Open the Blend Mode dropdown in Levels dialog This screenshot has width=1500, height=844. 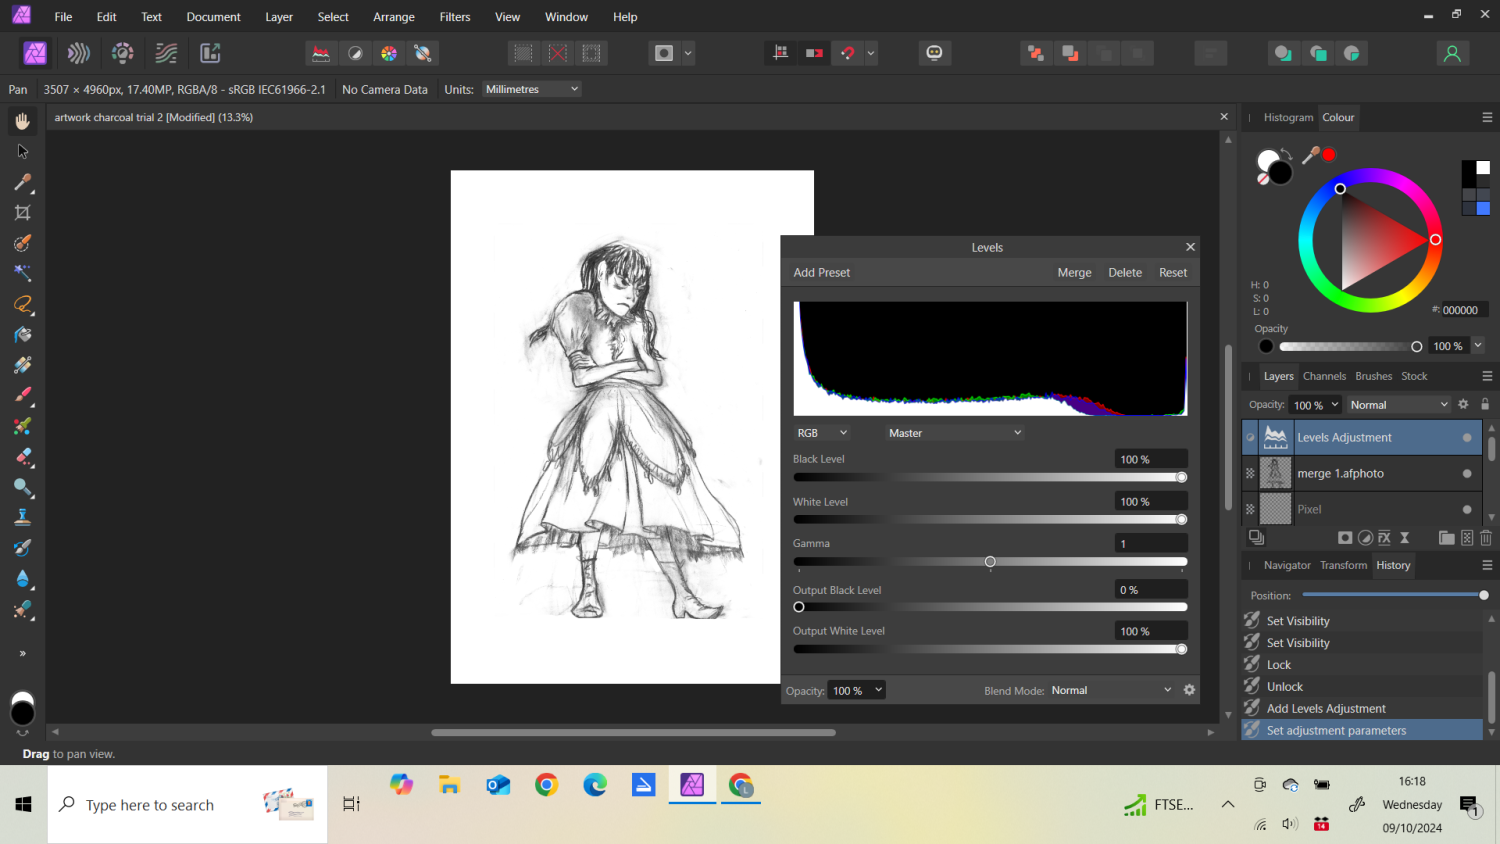point(1112,690)
